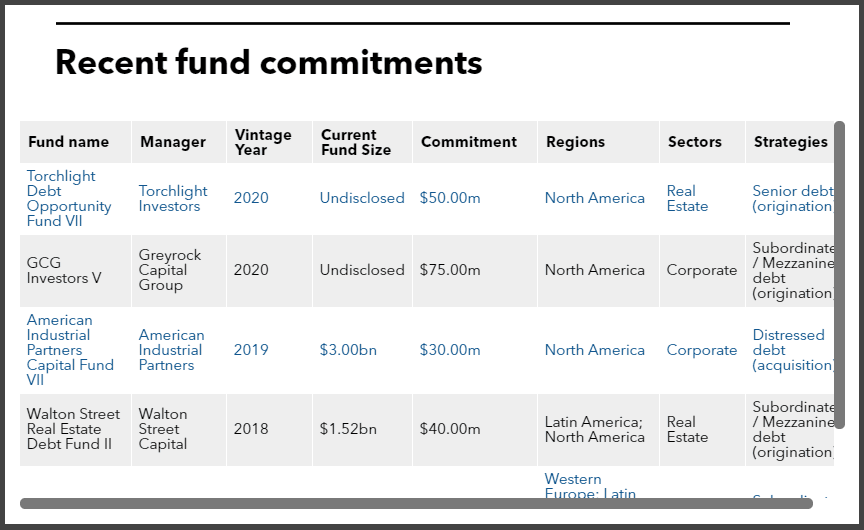Click Walton Street row's Subordinated / Mezzanine strategy
The image size is (864, 530).
click(x=793, y=429)
